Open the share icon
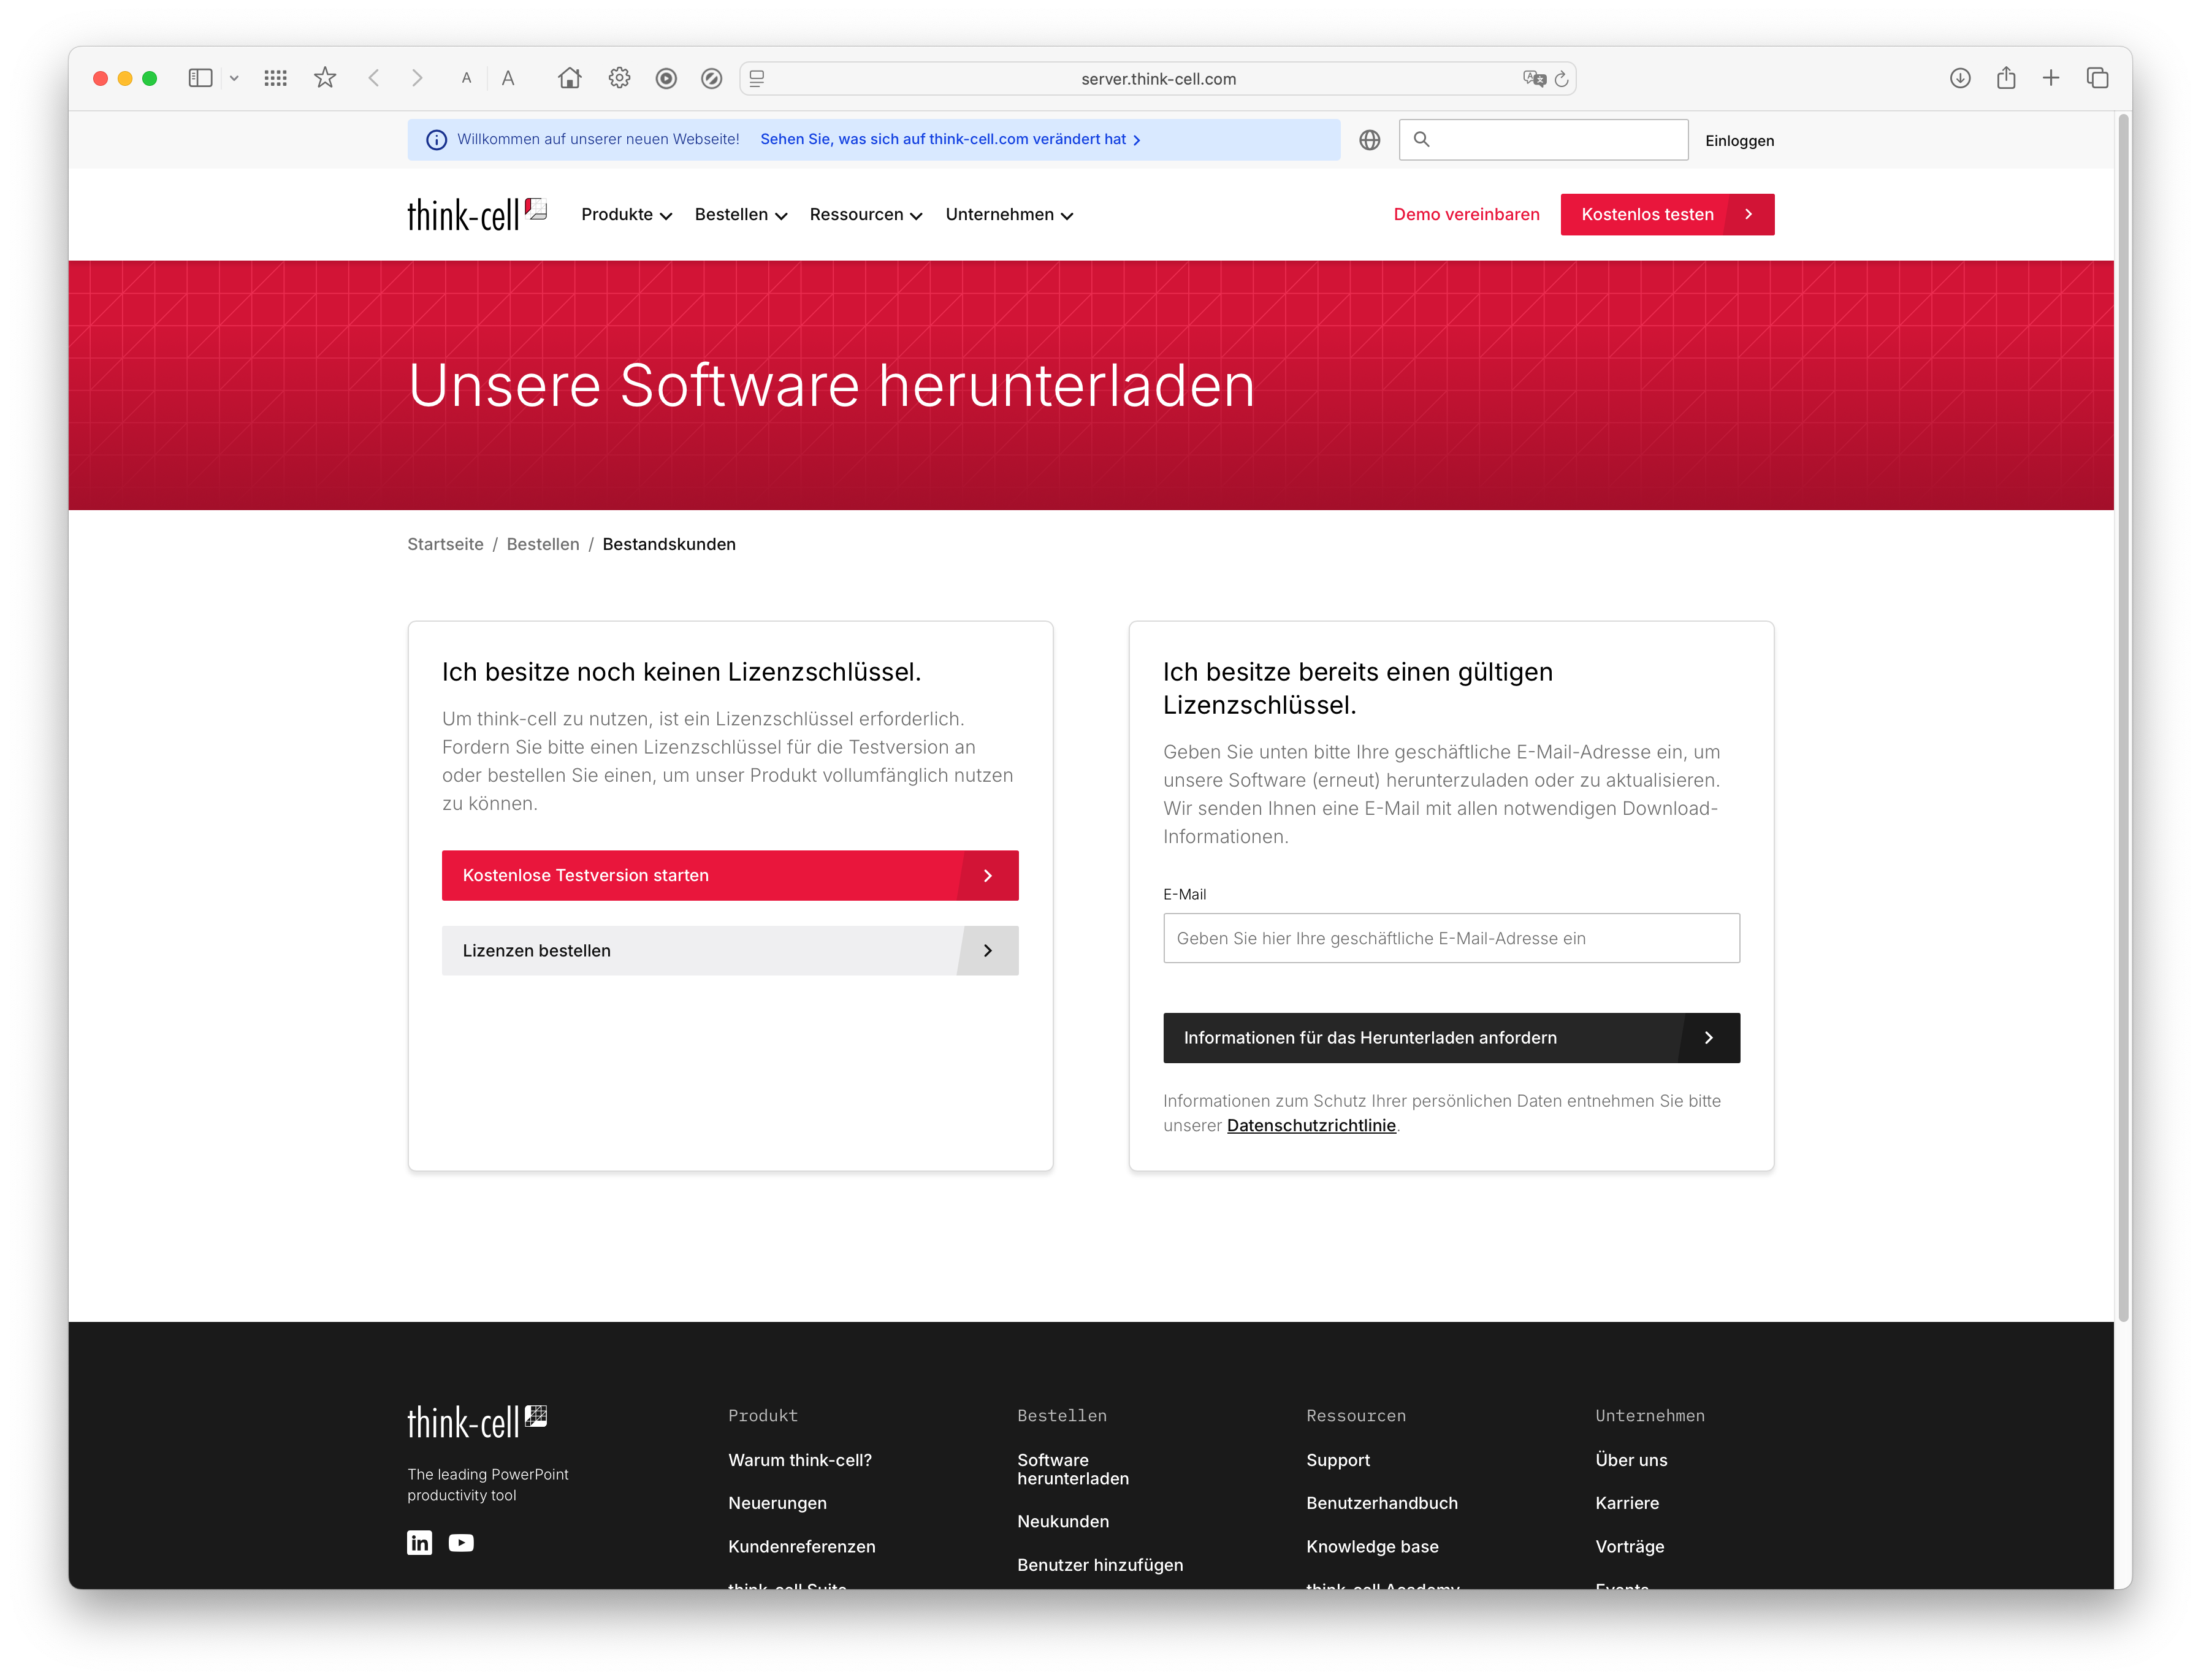 pos(2006,78)
